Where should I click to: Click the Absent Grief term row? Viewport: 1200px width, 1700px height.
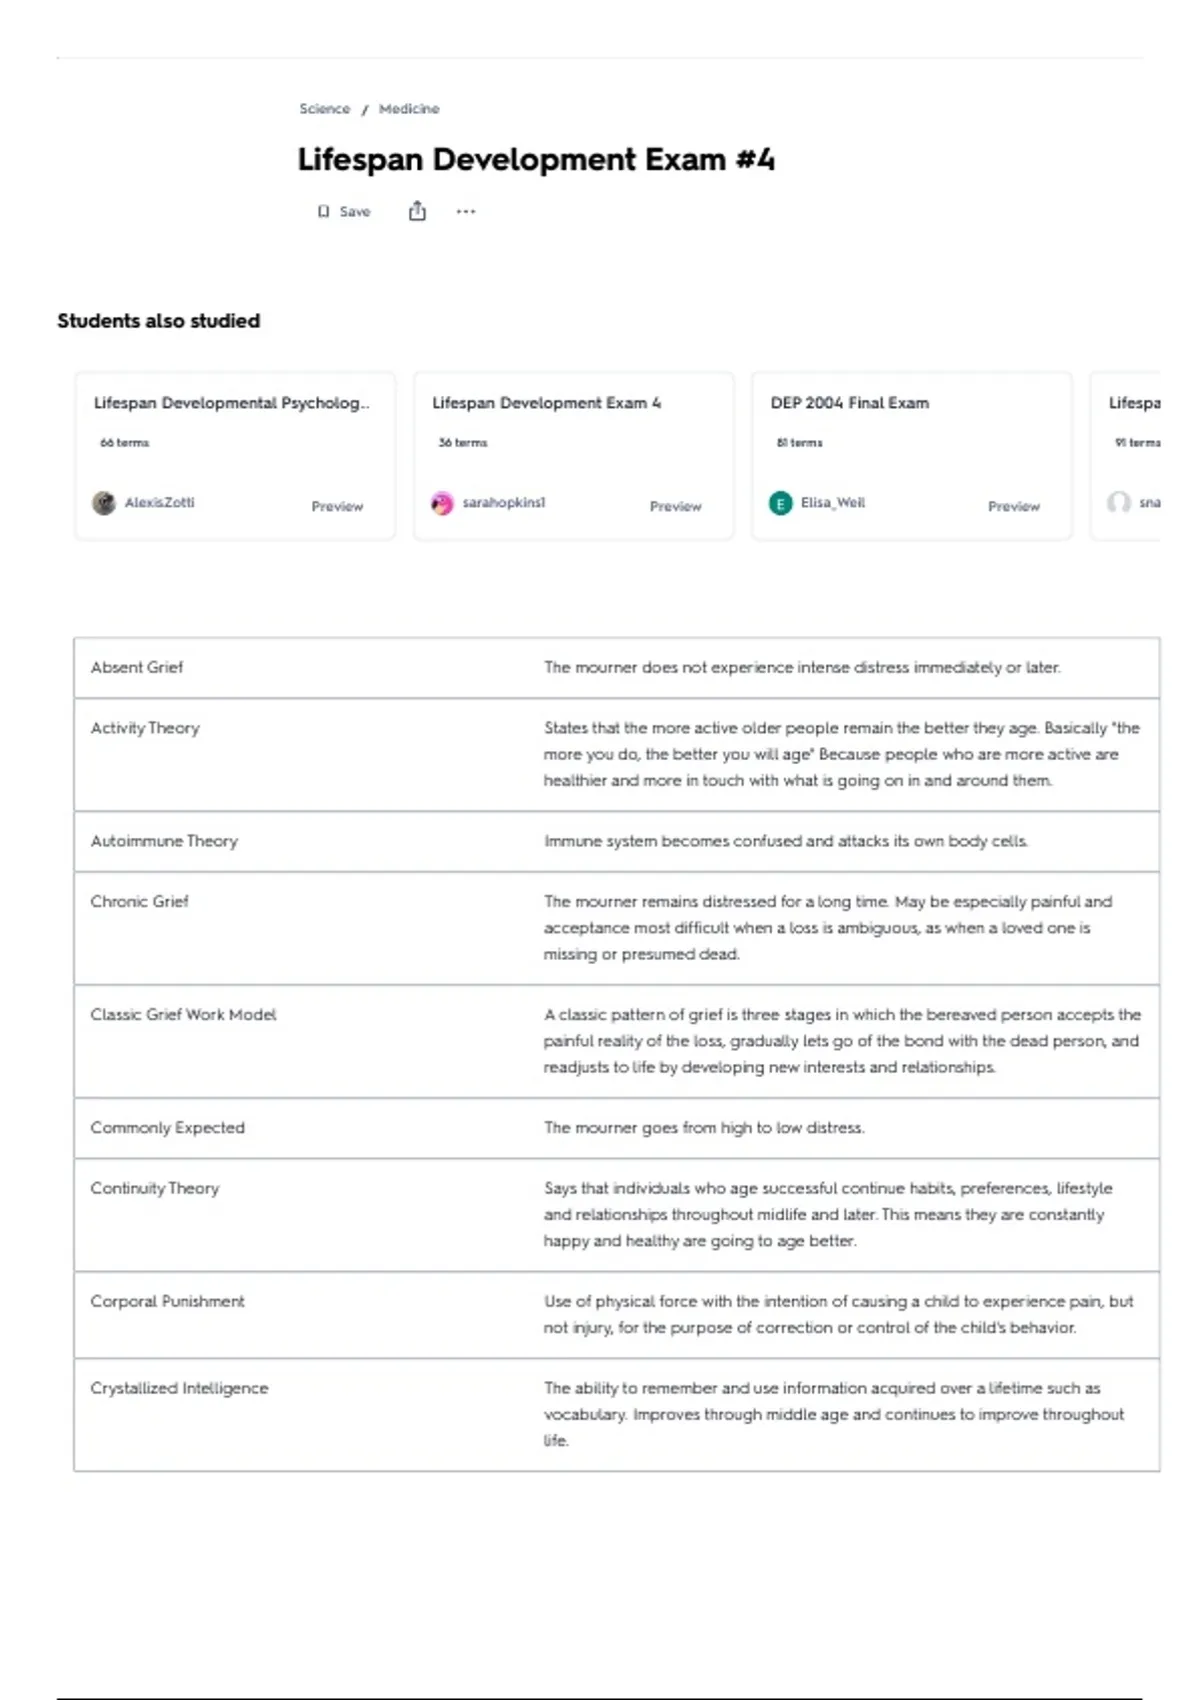coord(137,668)
